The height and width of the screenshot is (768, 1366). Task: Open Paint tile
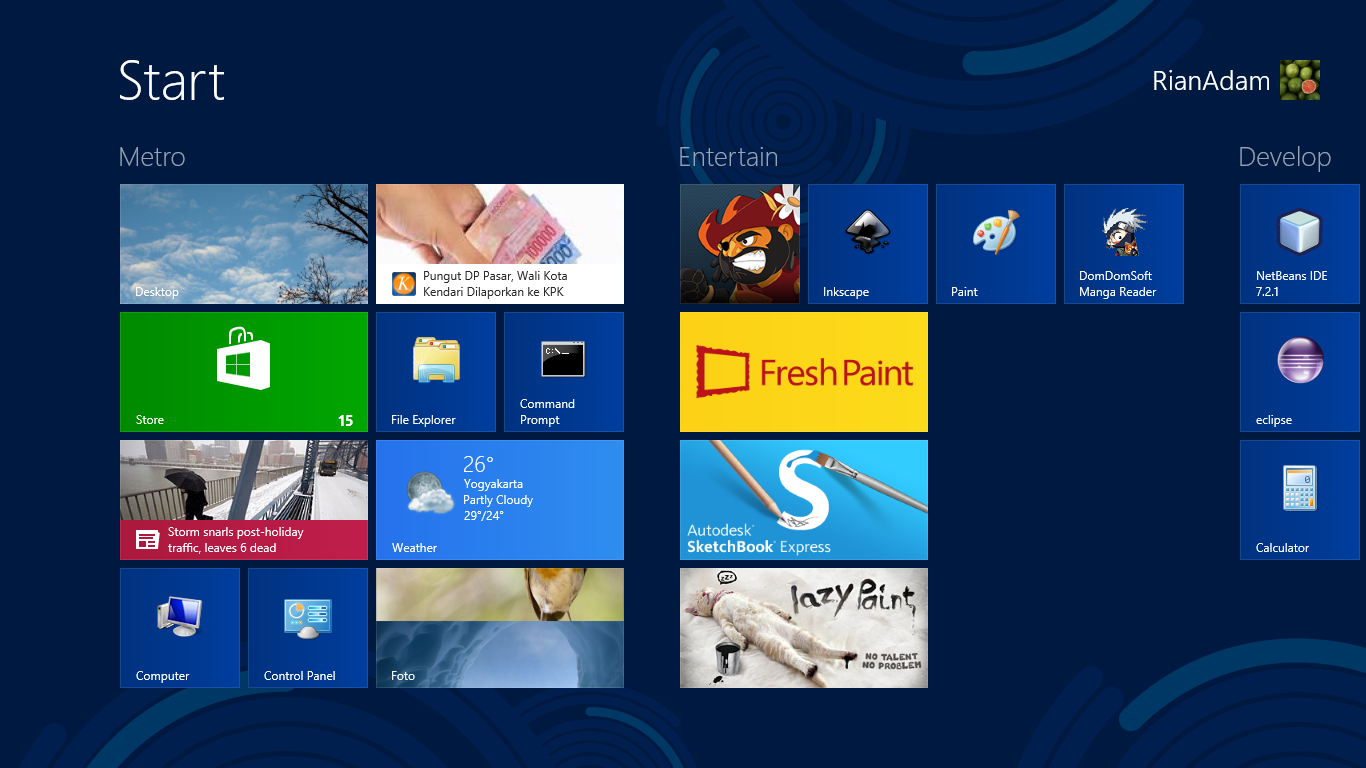[996, 244]
